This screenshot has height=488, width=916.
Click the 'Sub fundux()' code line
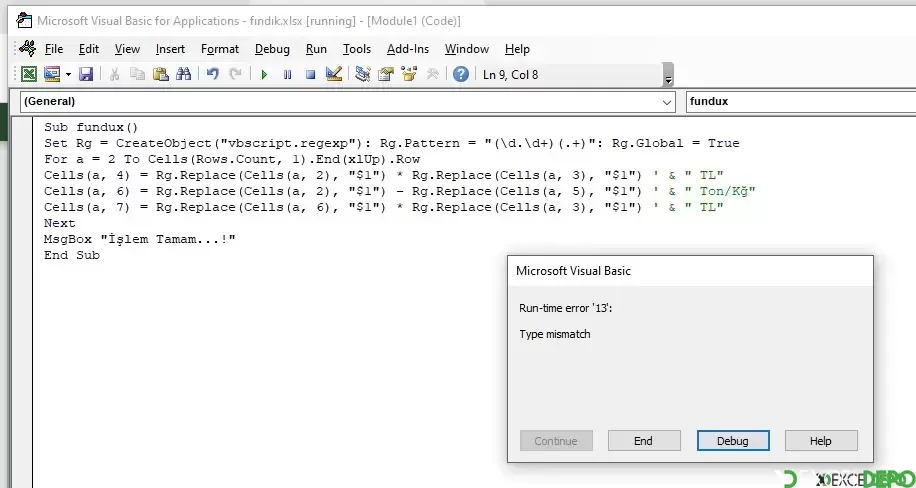91,127
